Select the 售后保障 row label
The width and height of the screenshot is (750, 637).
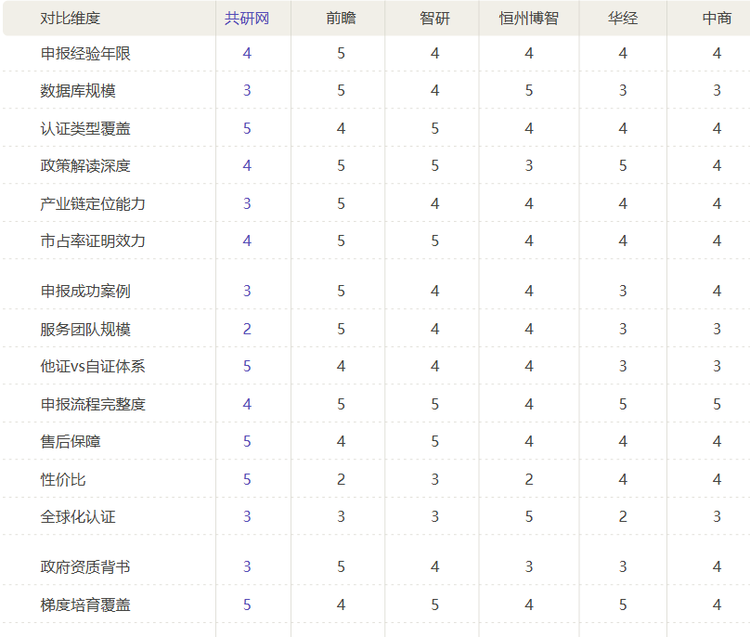pos(70,441)
